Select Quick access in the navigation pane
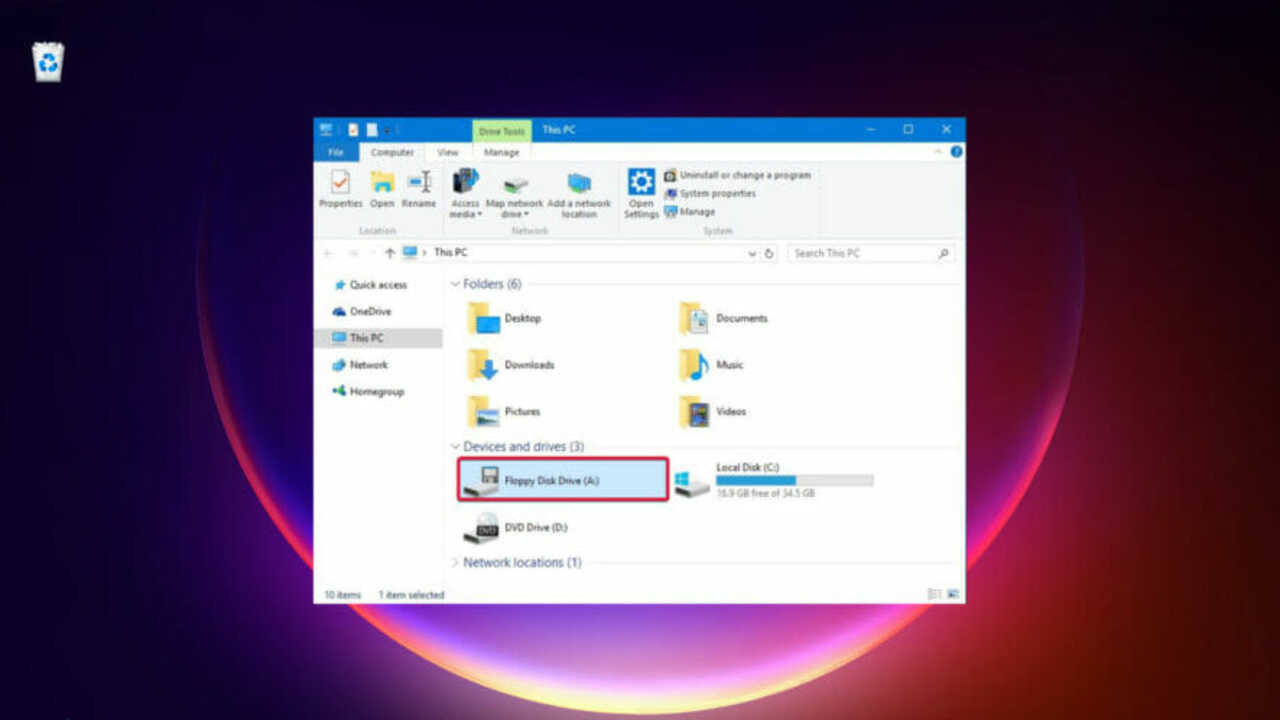 378,285
